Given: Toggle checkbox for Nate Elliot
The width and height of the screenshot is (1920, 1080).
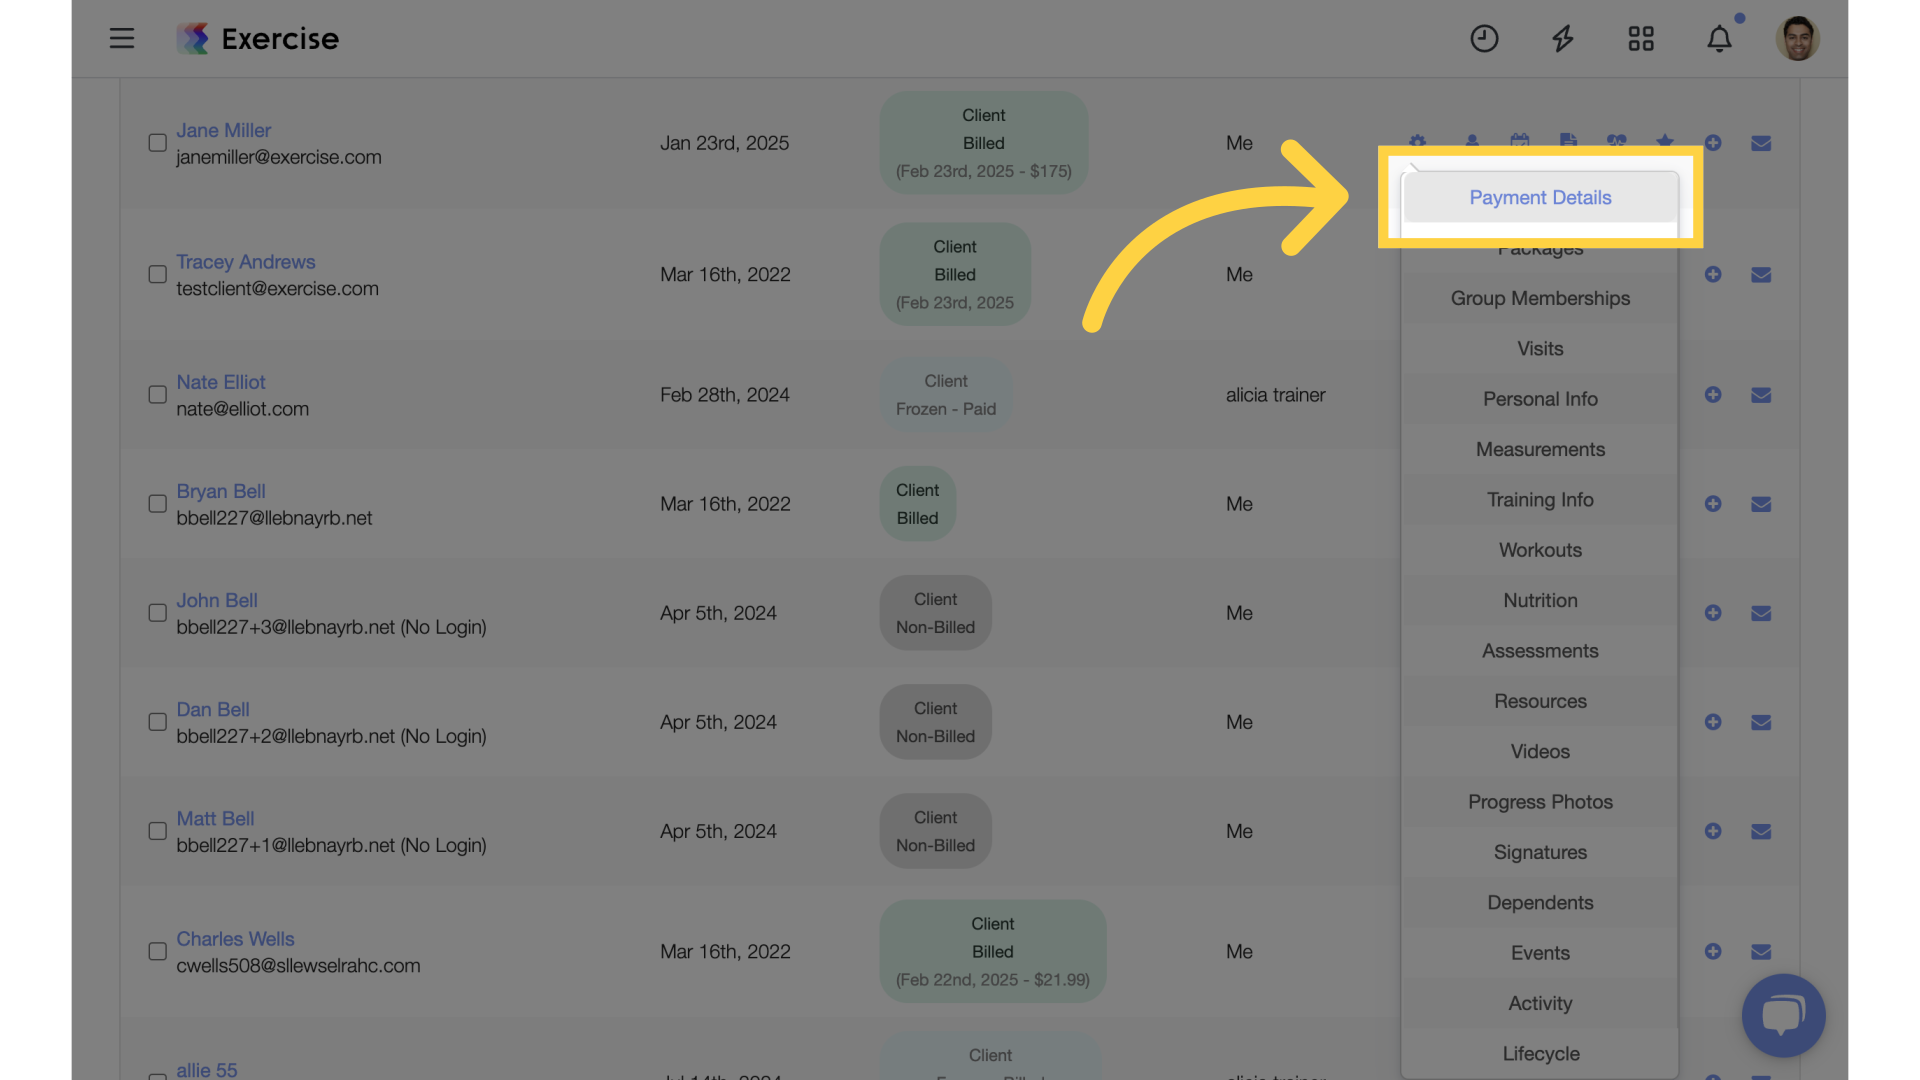Looking at the screenshot, I should point(156,396).
